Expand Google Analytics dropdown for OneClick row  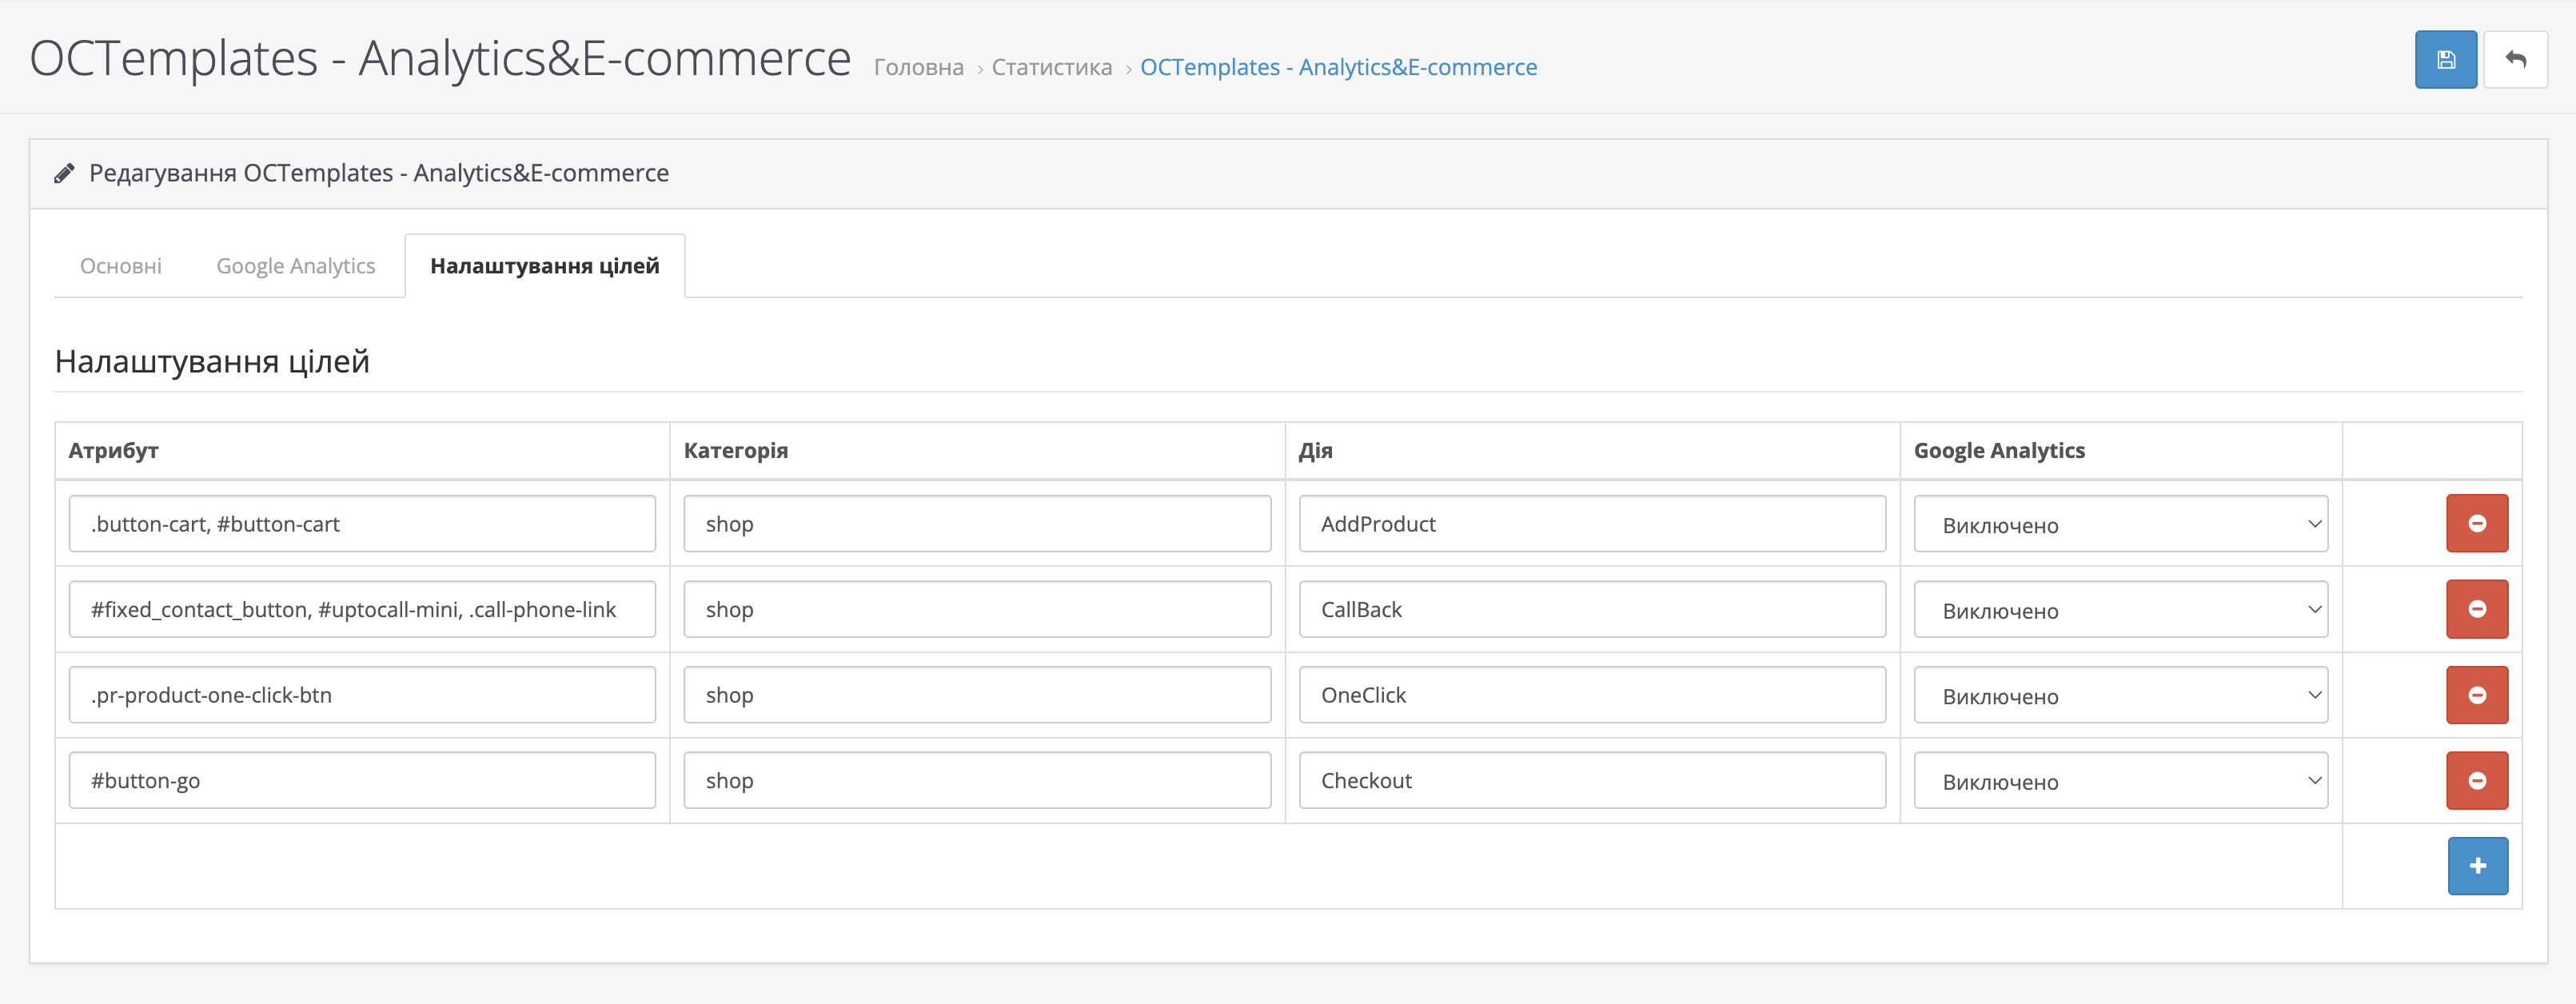(2120, 696)
